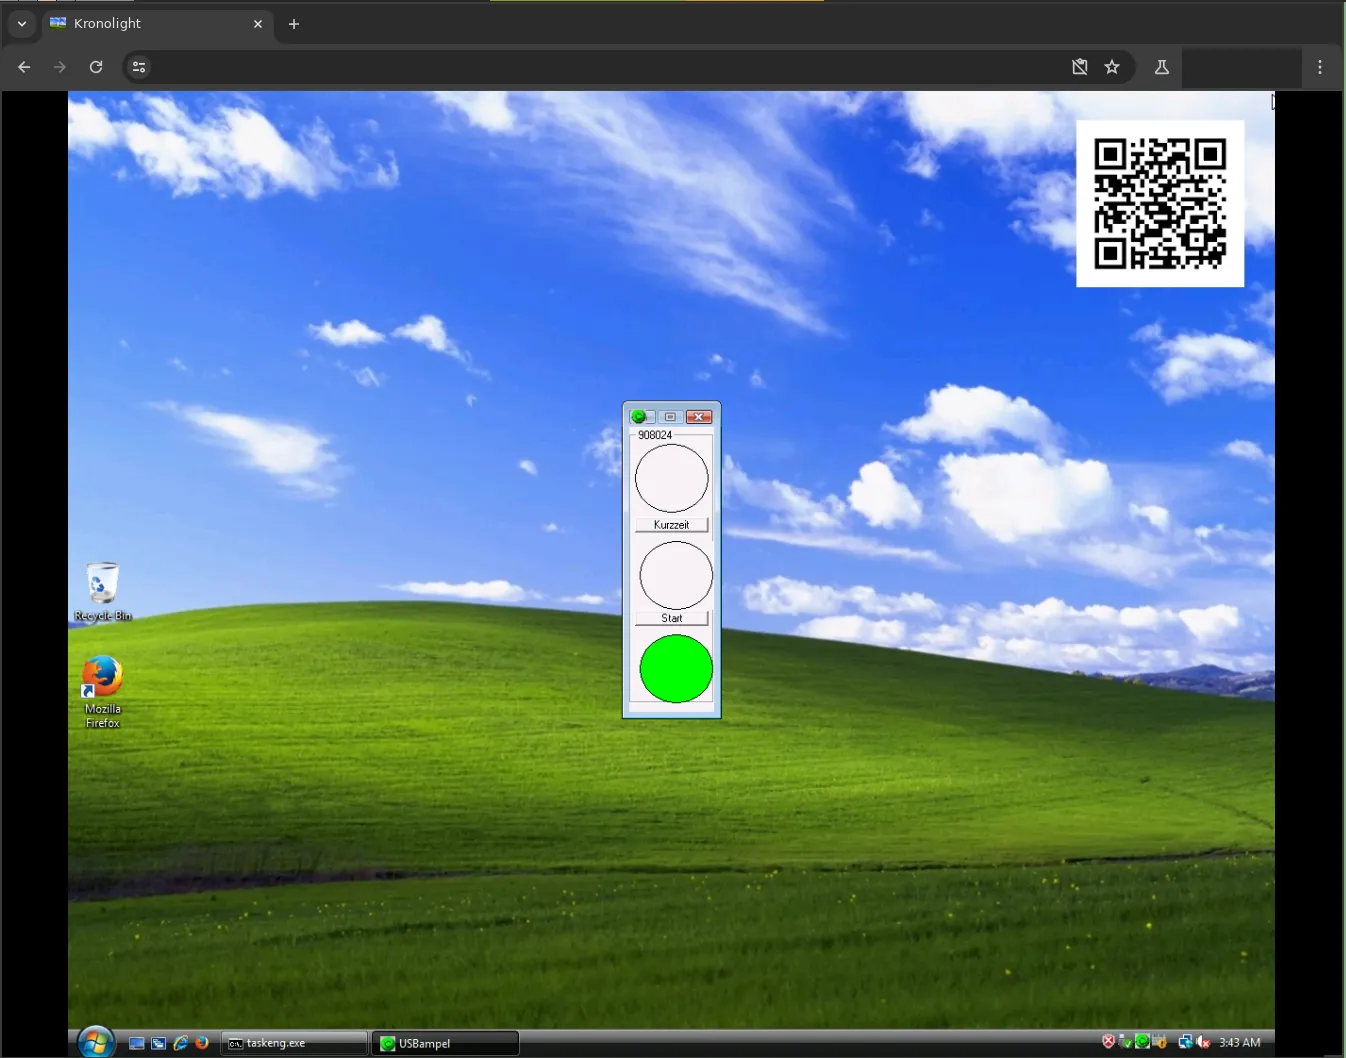Open a new browser tab
This screenshot has height=1058, width=1346.
[x=294, y=24]
